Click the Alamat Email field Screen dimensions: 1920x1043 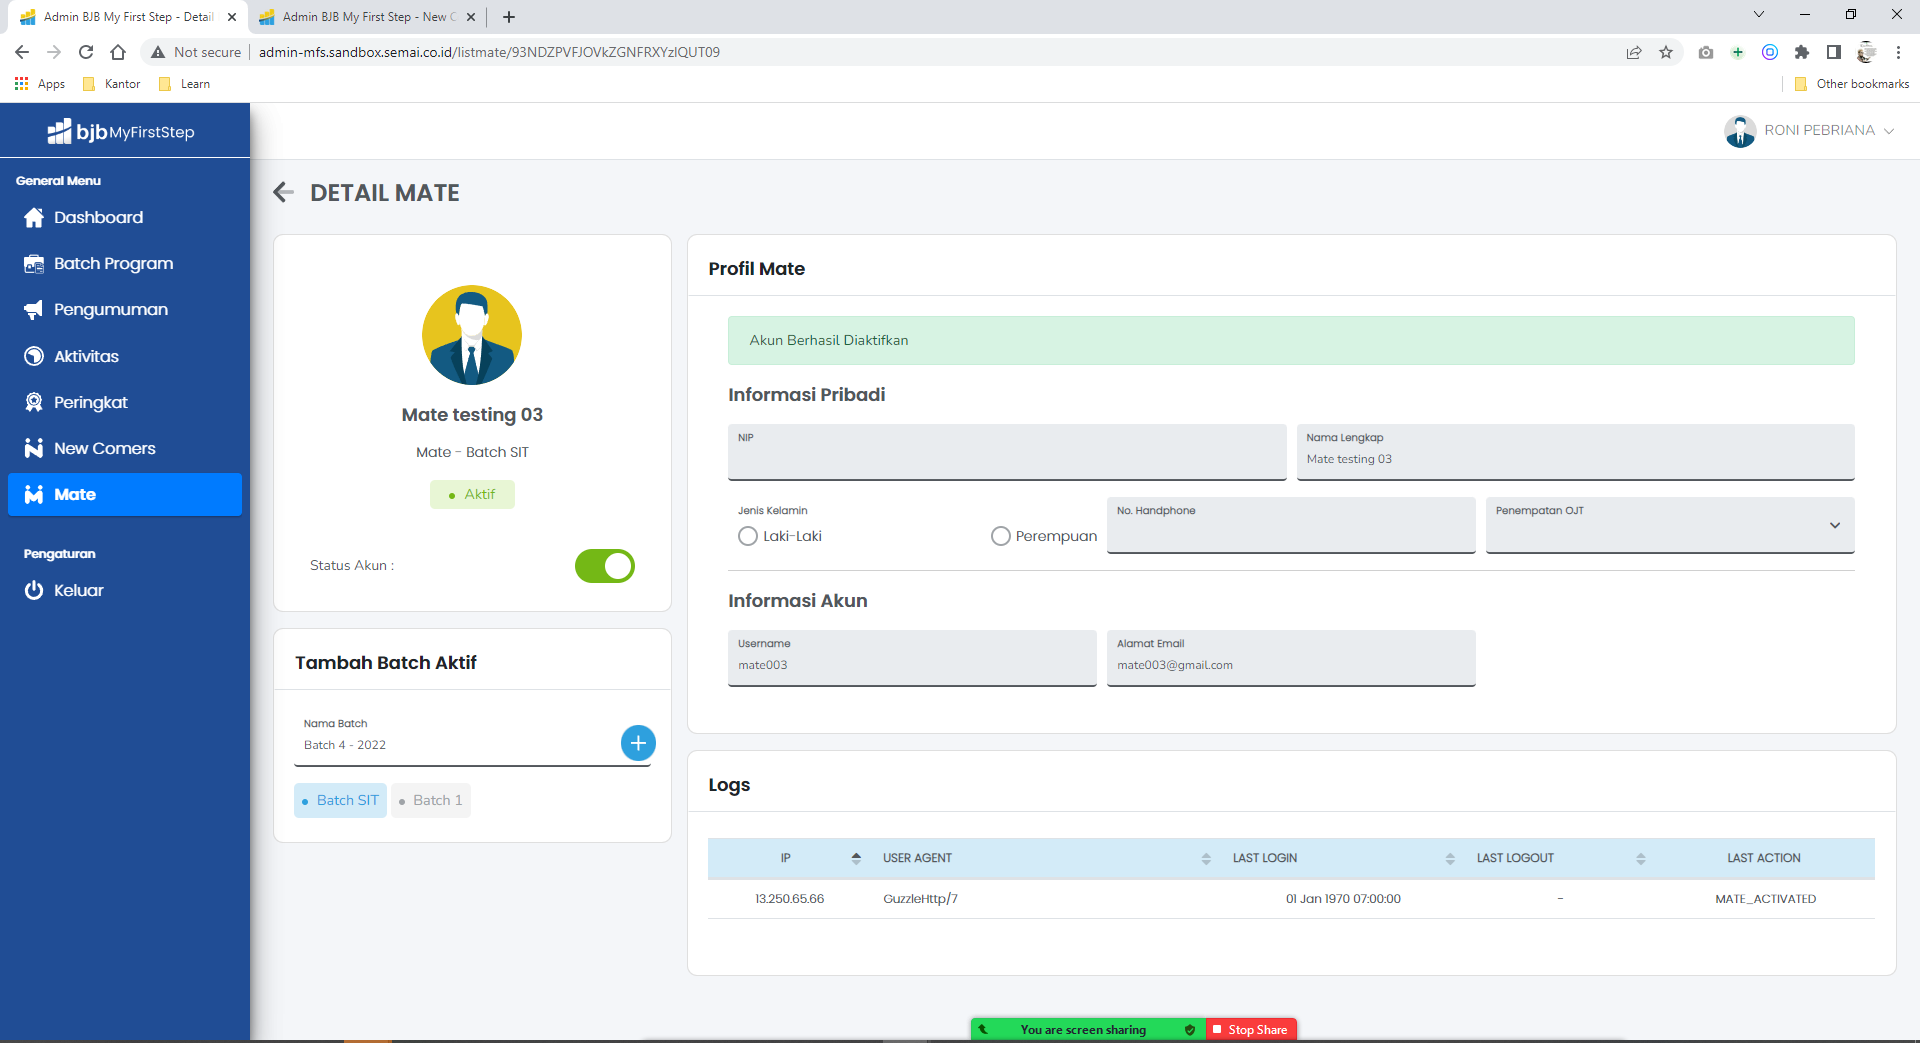click(x=1291, y=658)
